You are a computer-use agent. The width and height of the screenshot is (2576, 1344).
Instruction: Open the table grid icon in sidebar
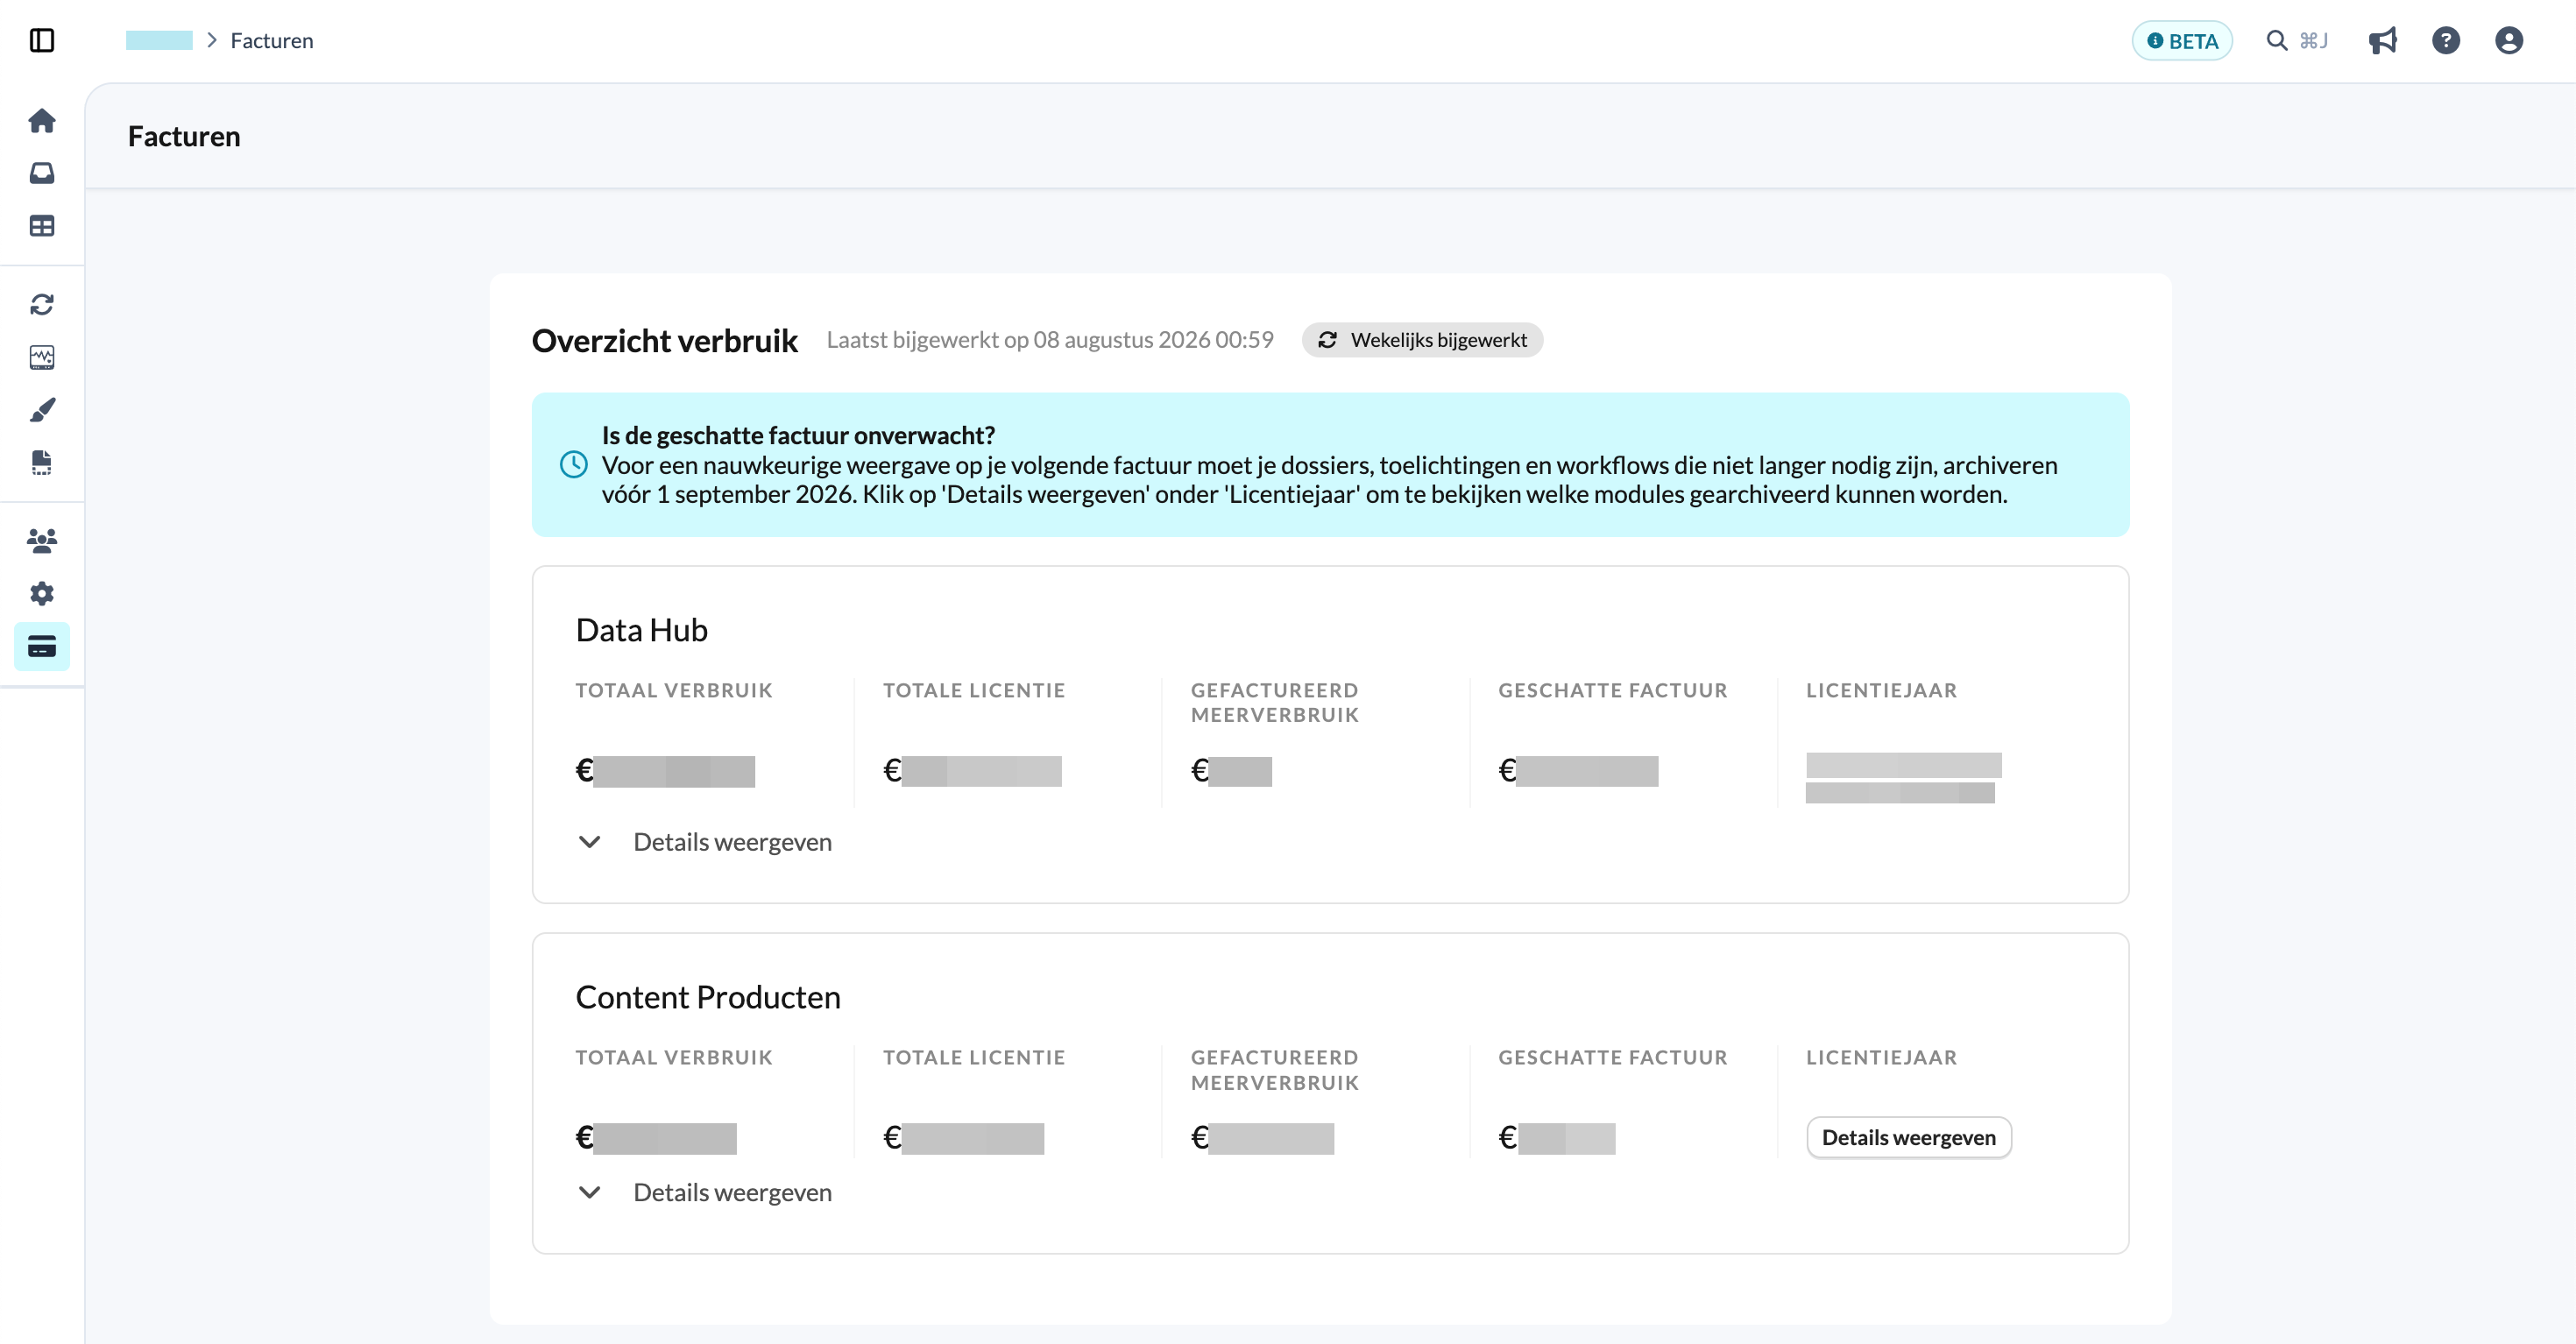point(42,226)
